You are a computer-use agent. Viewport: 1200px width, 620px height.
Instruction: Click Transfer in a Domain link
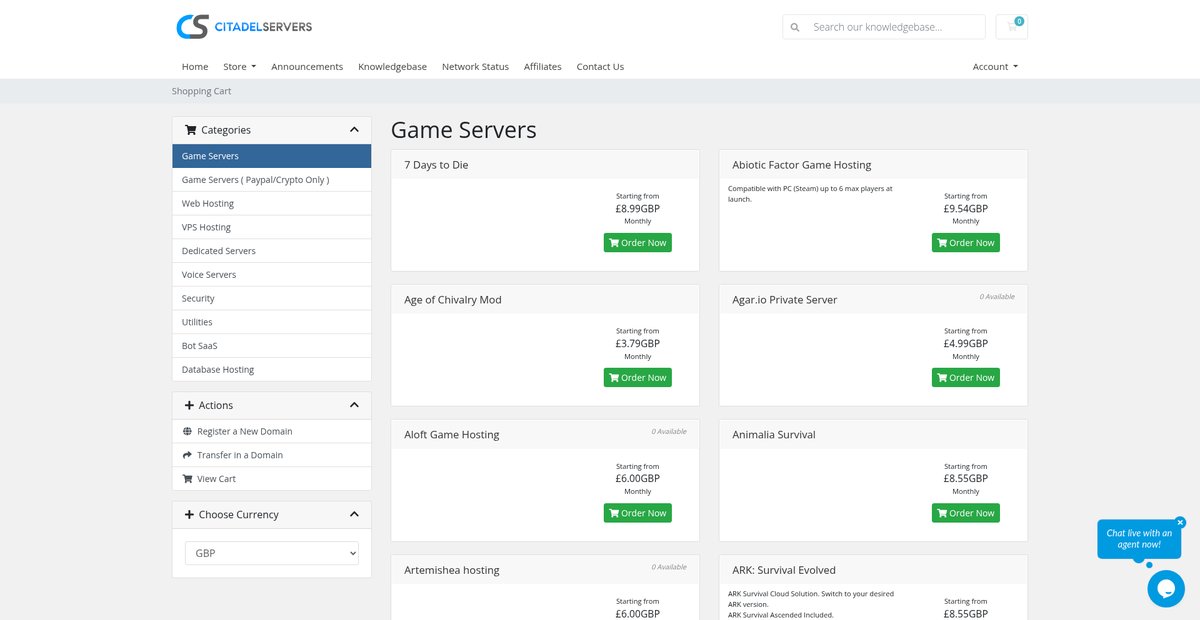240,455
